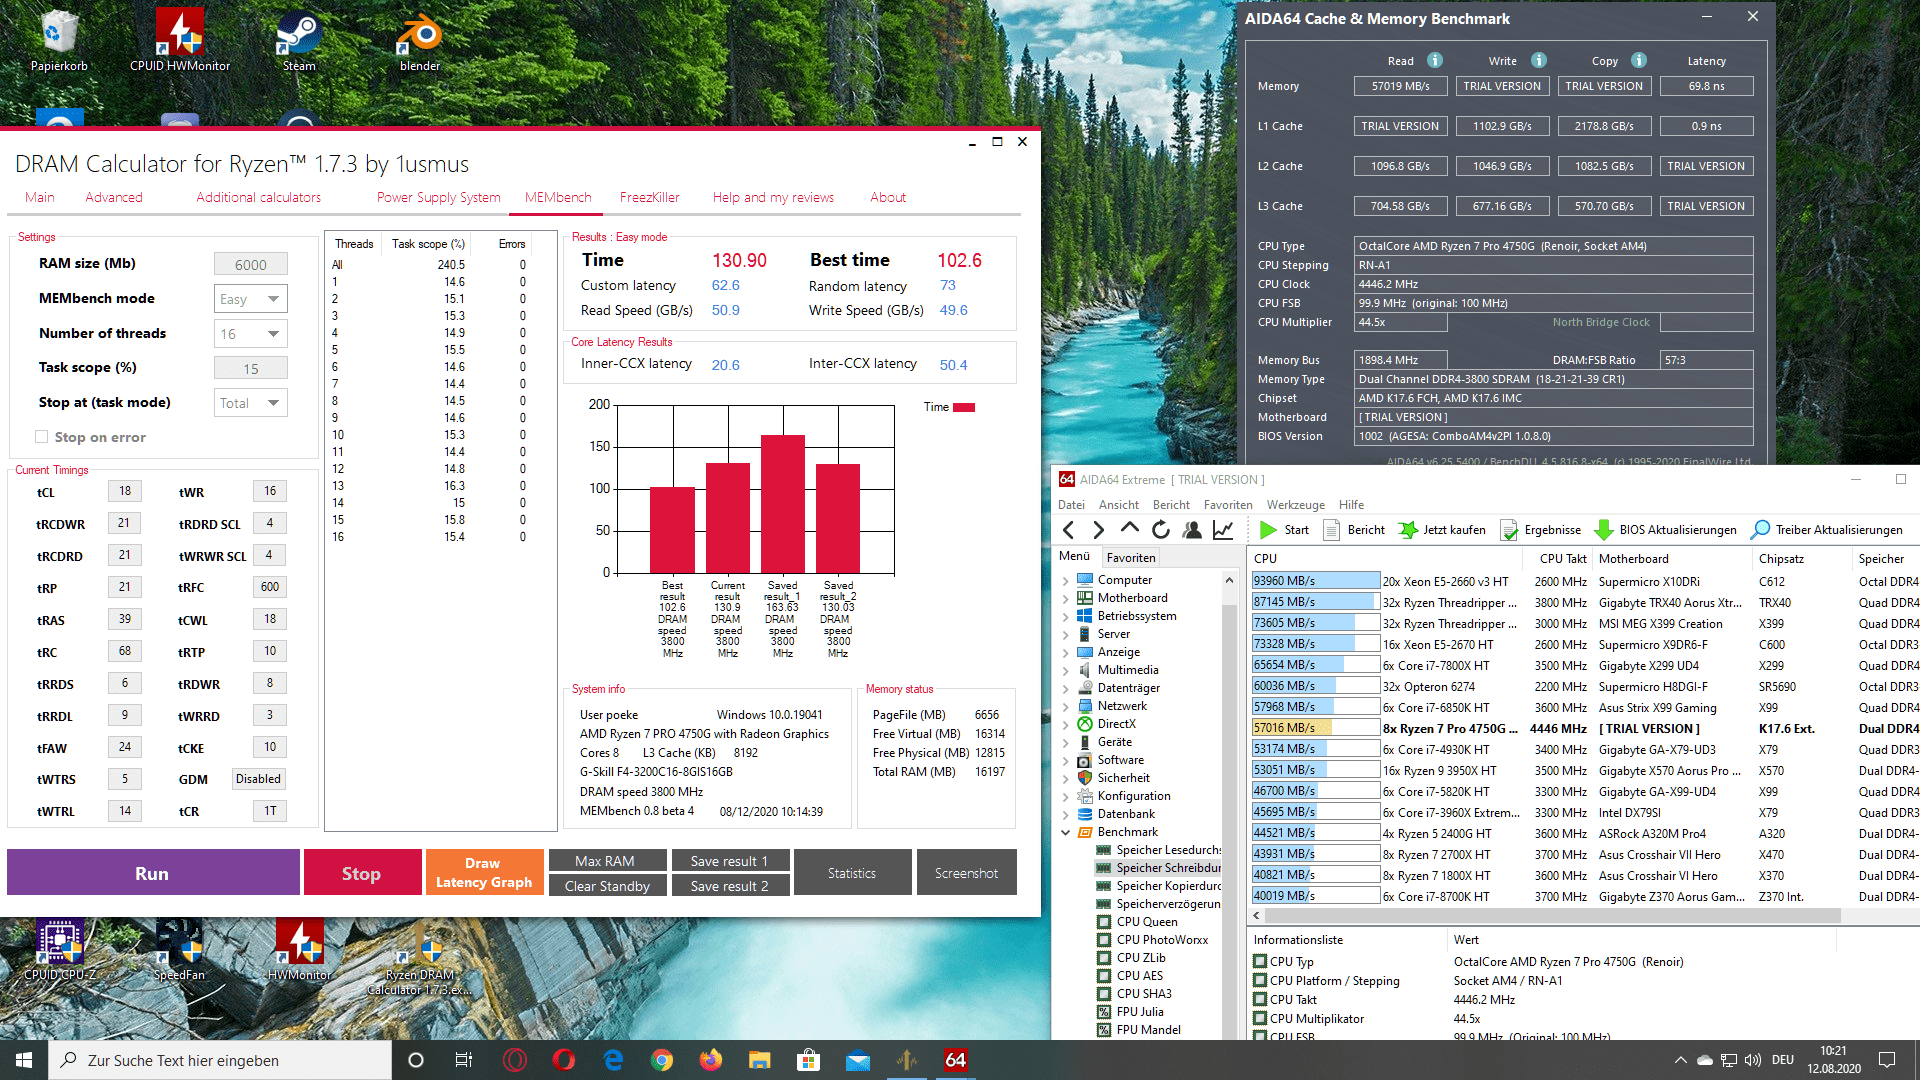Launch Steam desktop icon

[x=299, y=40]
